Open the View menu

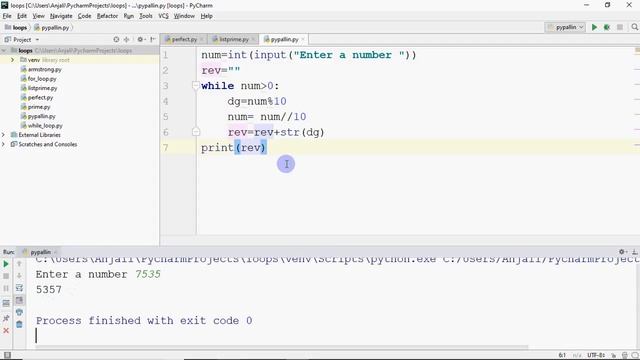(x=38, y=16)
